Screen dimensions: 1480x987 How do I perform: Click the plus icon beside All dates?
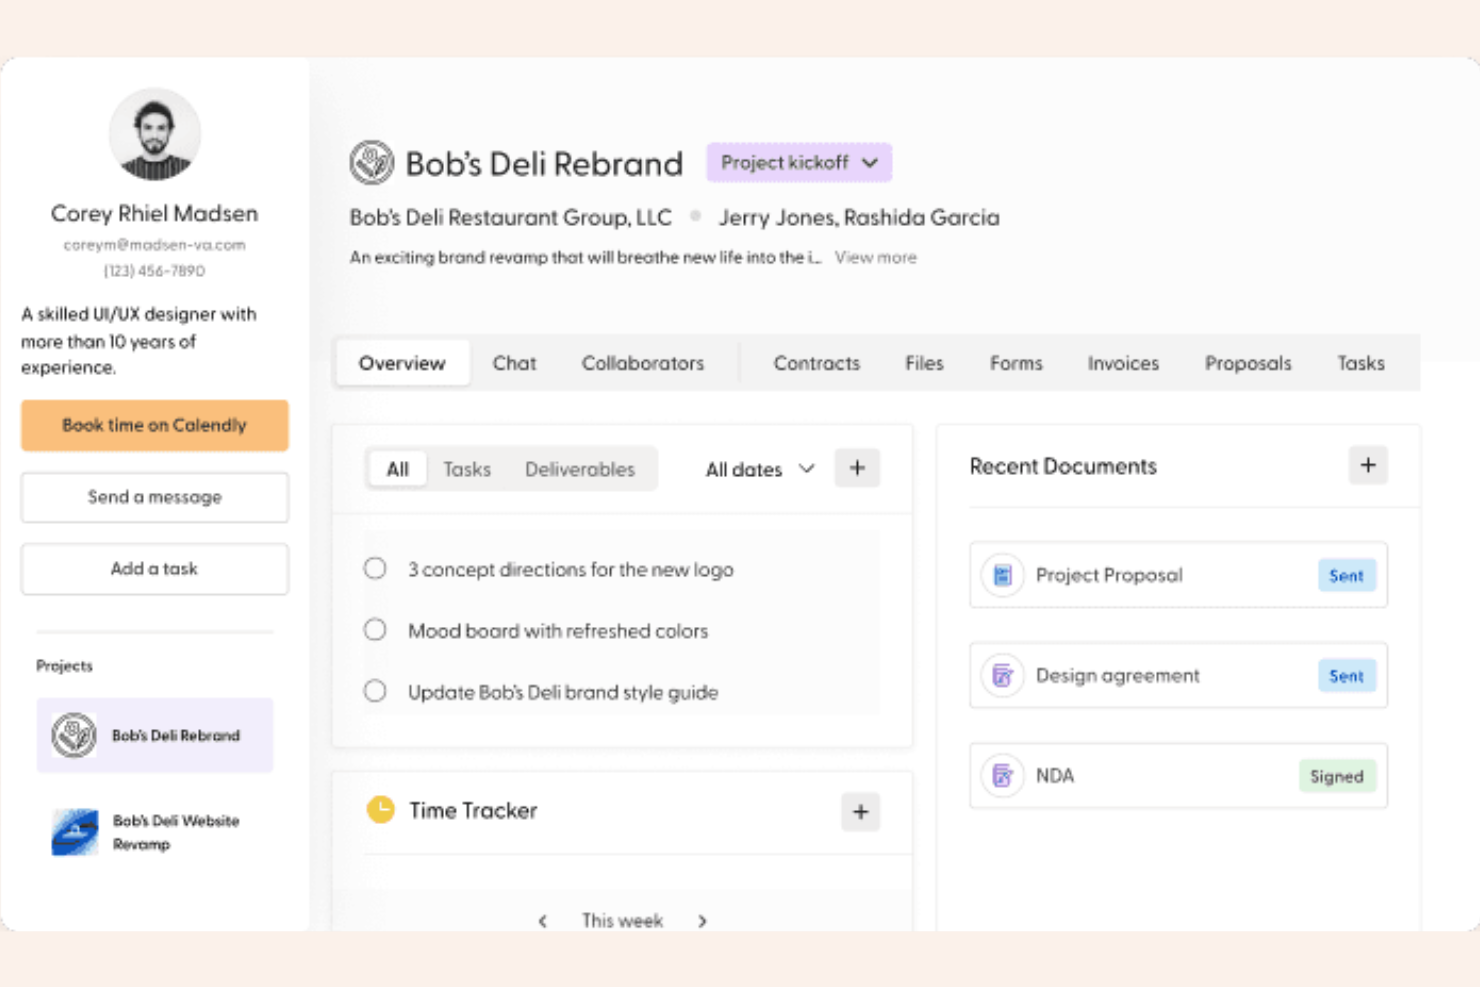(857, 468)
